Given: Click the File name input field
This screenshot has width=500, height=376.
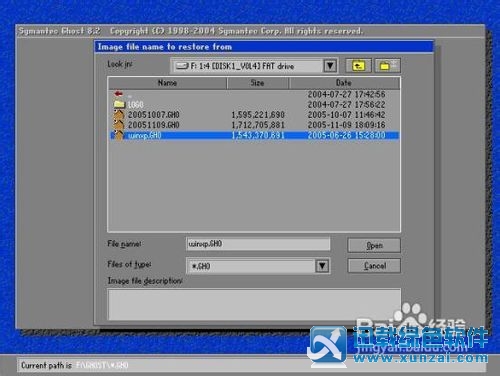Looking at the screenshot, I should (x=258, y=244).
